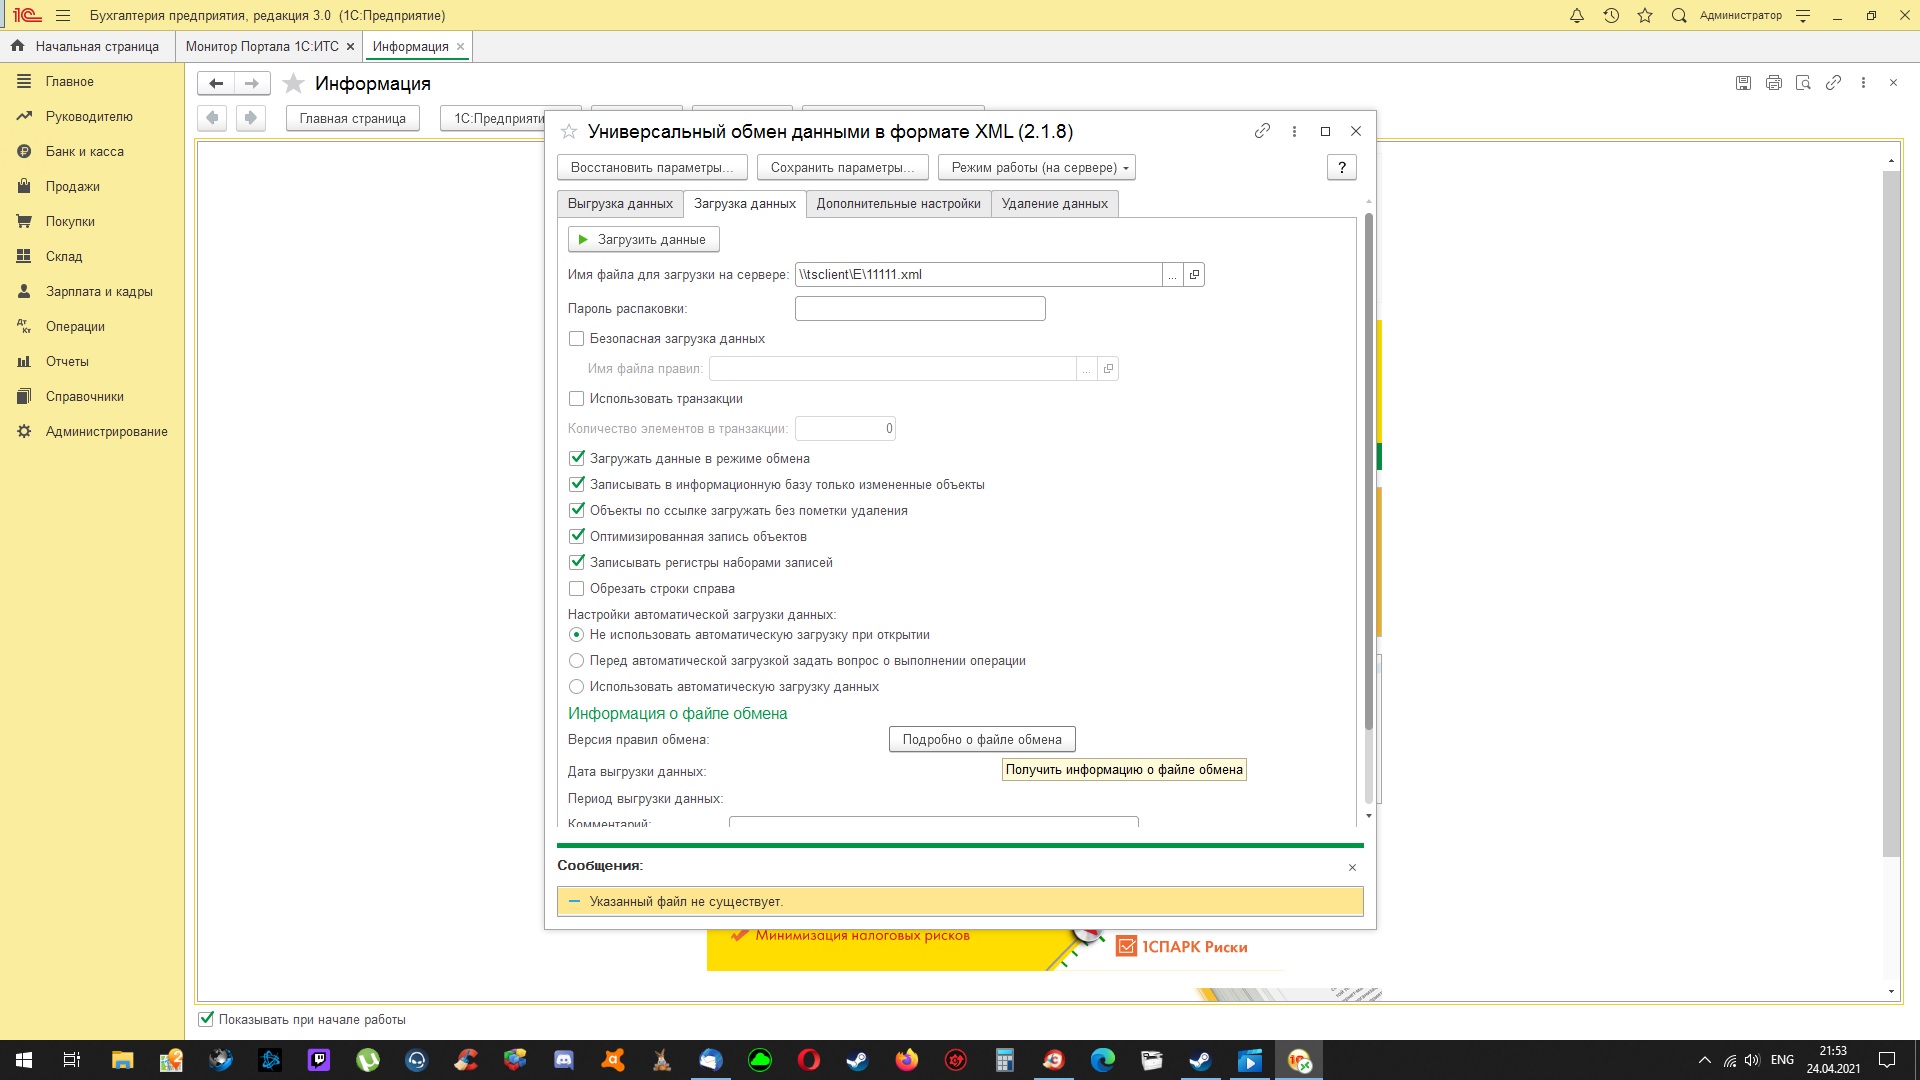This screenshot has width=1920, height=1080.
Task: Click the preview icon on Информация toolbar
Action: [x=1803, y=83]
